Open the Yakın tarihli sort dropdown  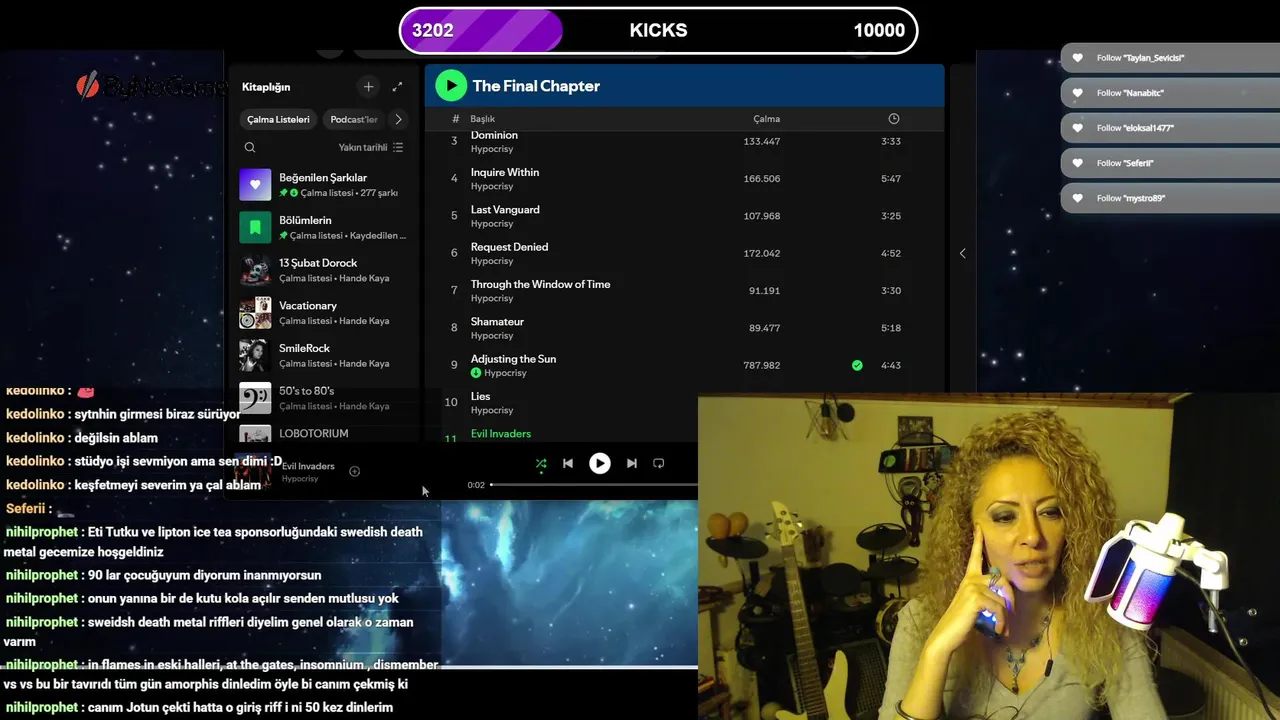[x=370, y=147]
